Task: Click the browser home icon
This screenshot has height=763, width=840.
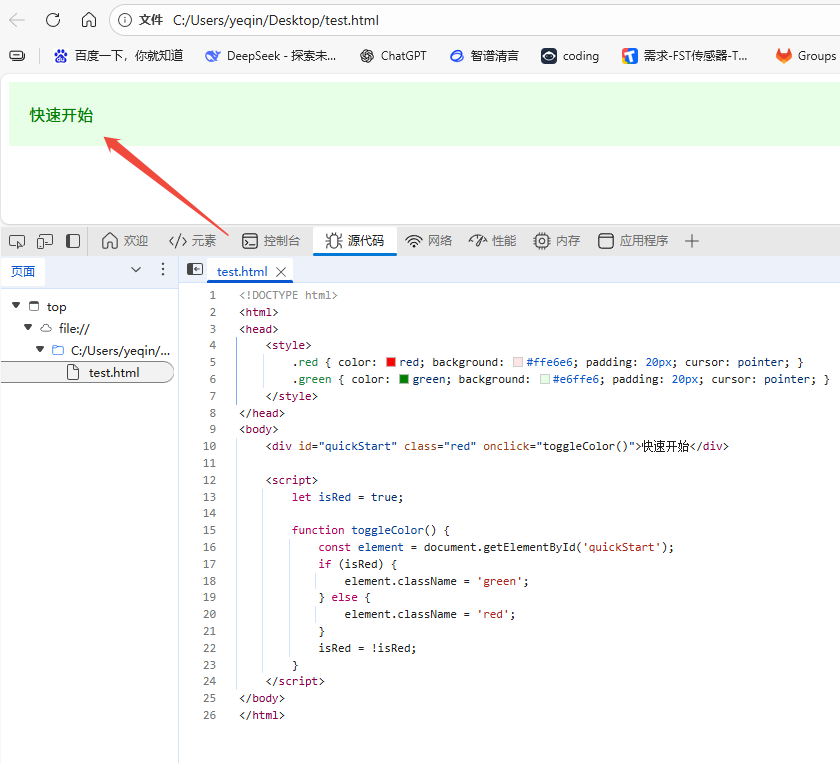Action: [89, 20]
